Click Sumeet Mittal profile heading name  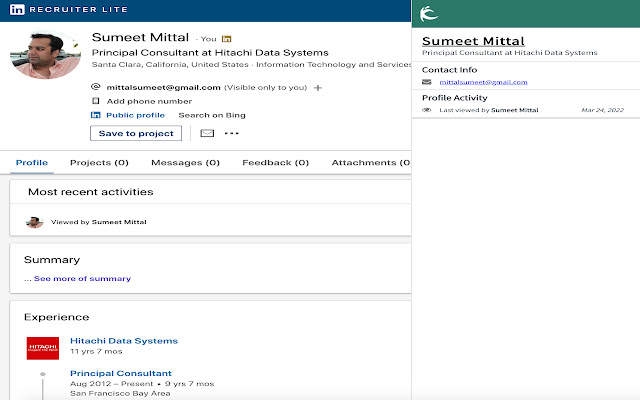tap(140, 37)
